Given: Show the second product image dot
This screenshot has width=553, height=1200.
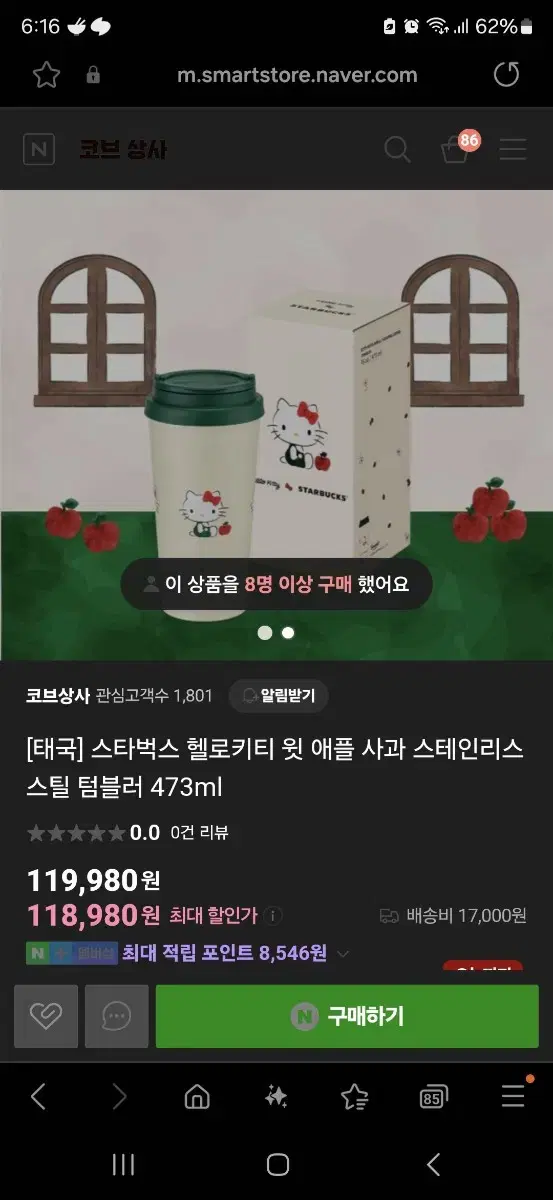Looking at the screenshot, I should pos(288,633).
